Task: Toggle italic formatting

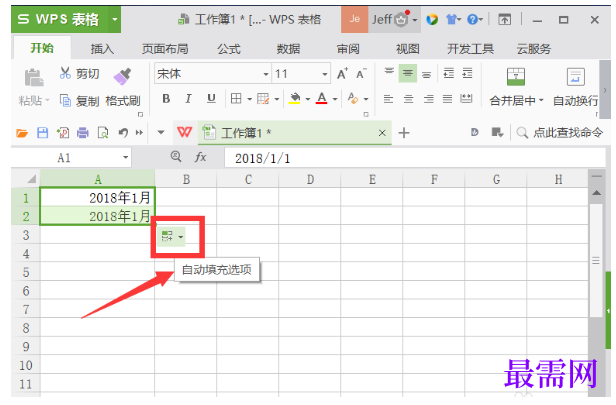Action: tap(189, 99)
